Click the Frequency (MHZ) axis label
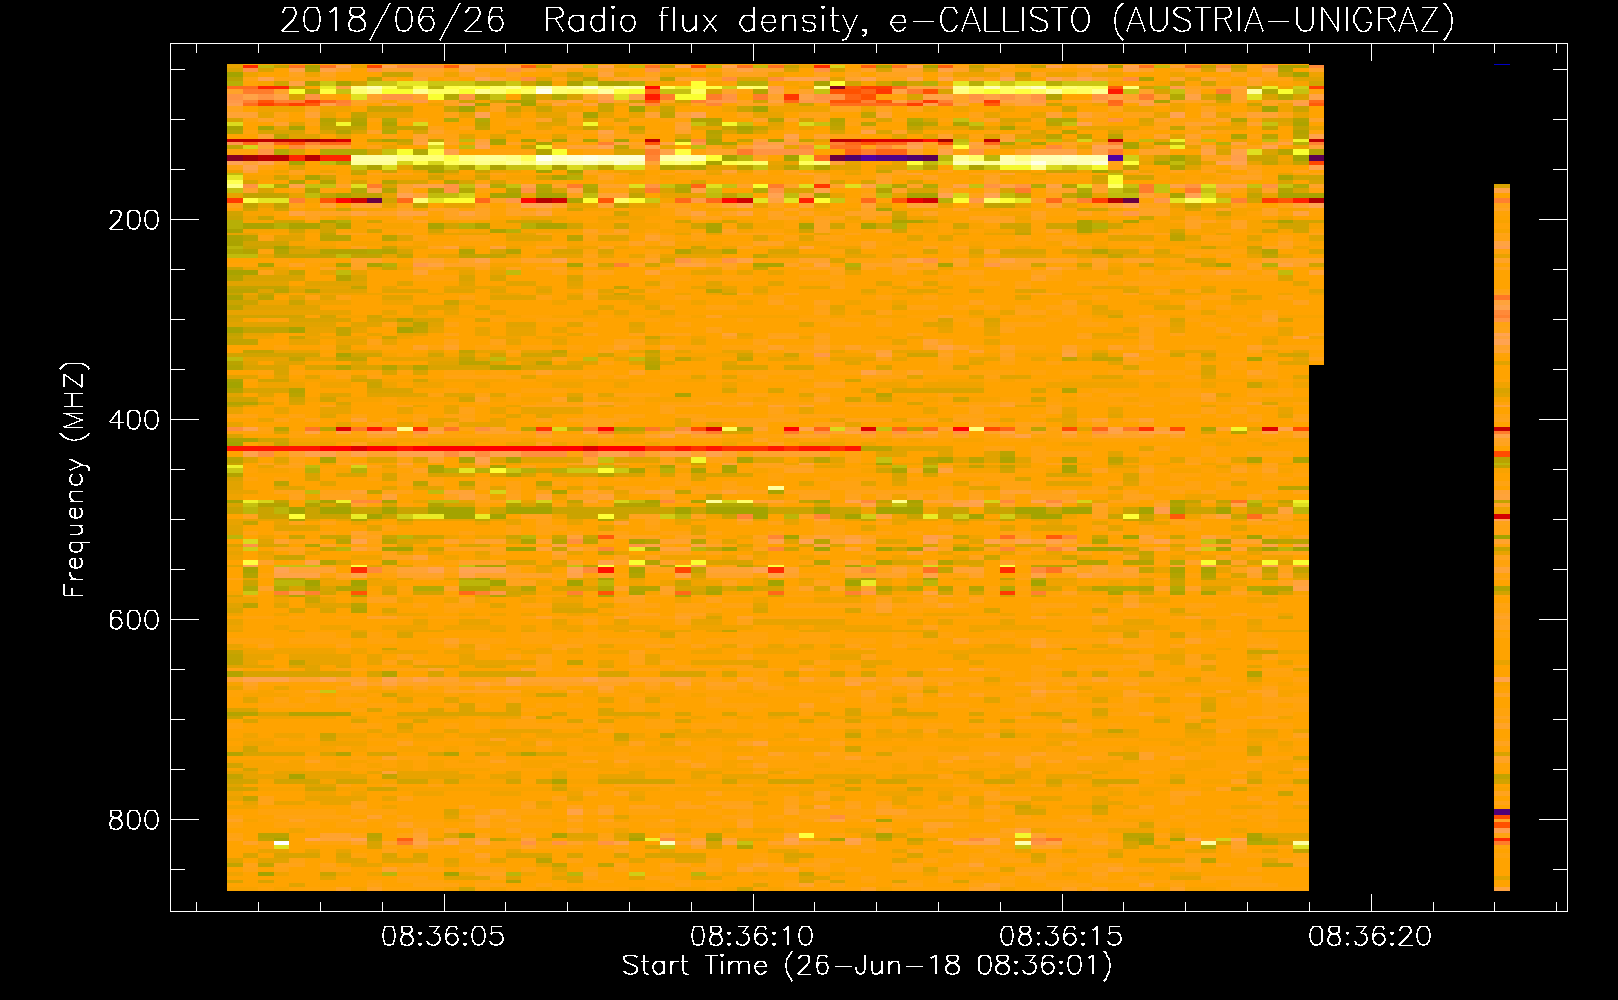This screenshot has height=1000, width=1618. click(75, 480)
